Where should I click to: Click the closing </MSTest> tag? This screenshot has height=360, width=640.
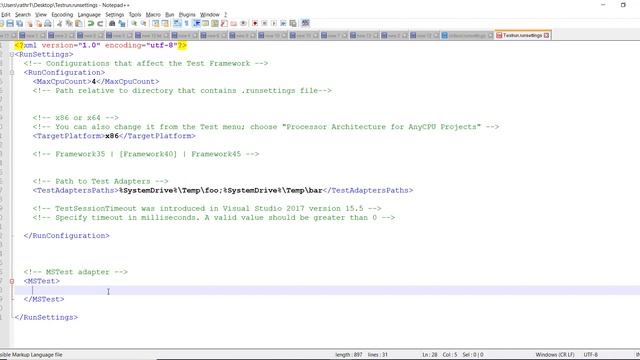coord(44,299)
